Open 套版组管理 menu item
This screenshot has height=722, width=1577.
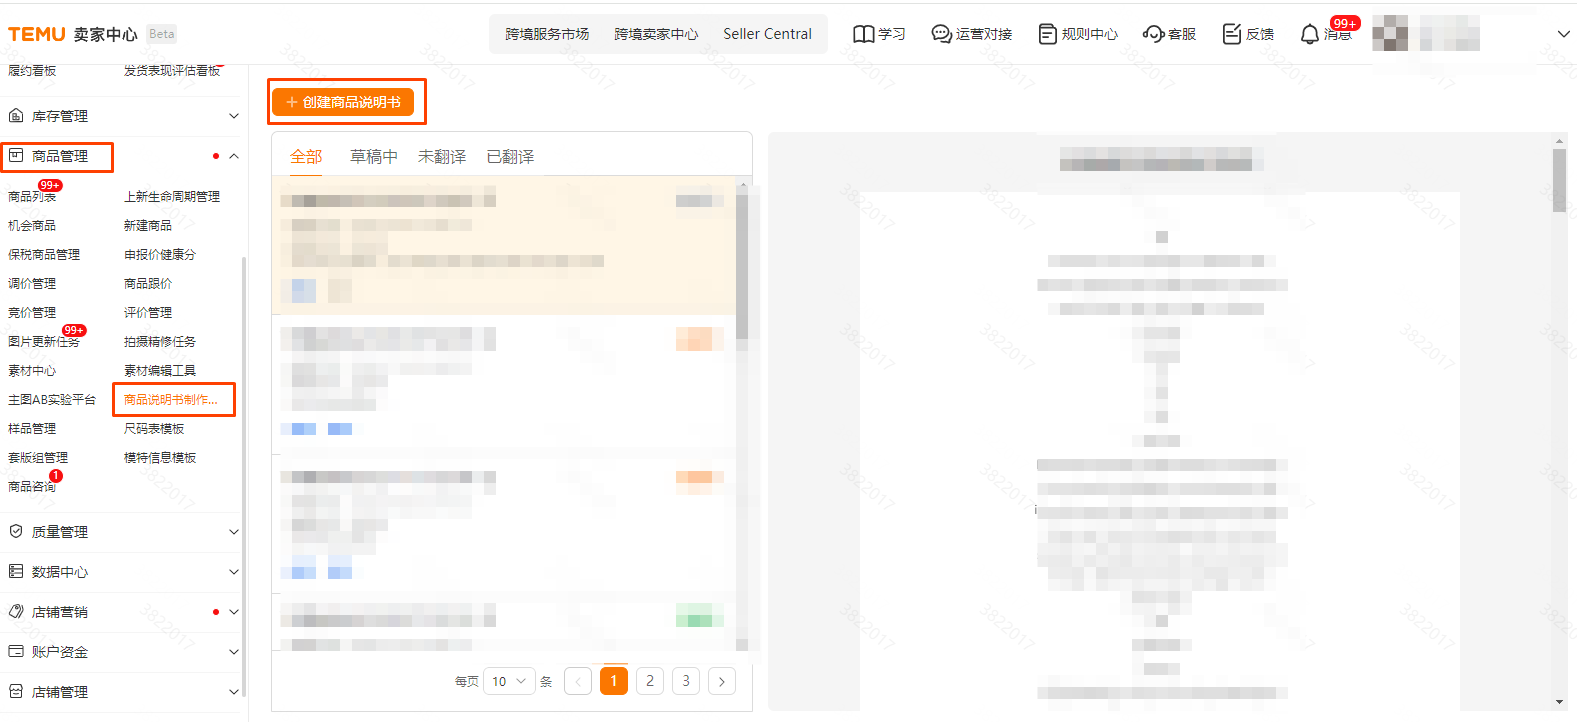38,458
